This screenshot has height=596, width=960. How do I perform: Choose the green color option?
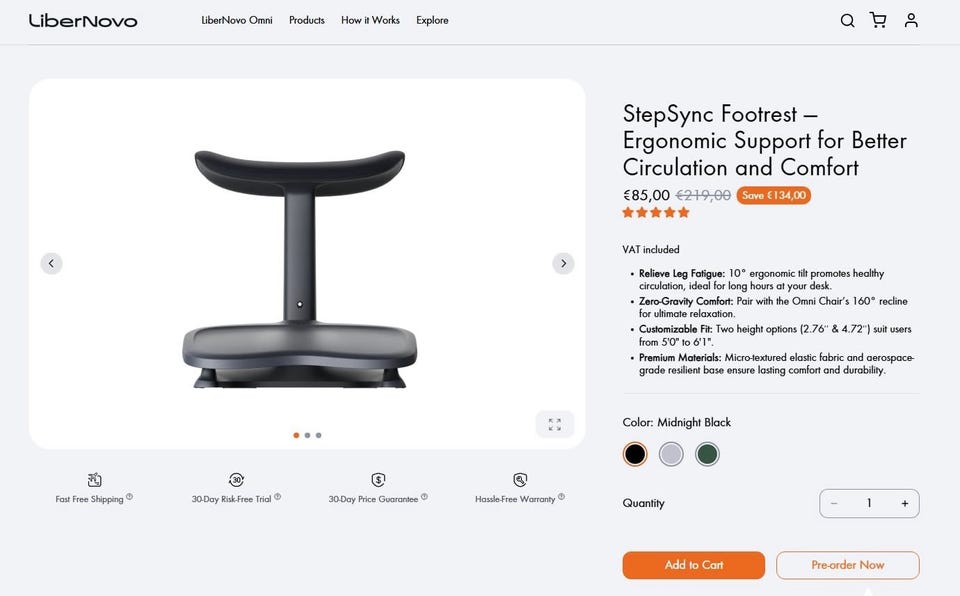707,454
